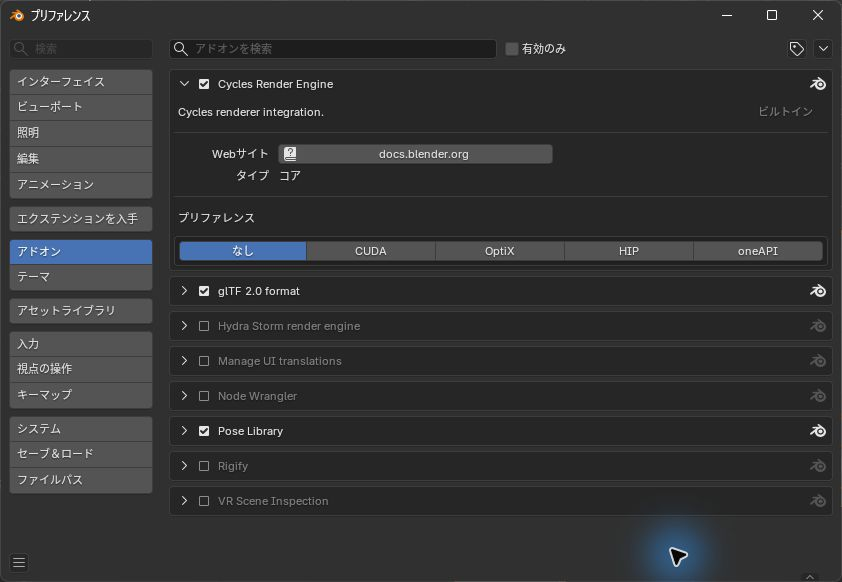
Task: Focus the sidebar 検索 search field
Action: click(x=81, y=49)
